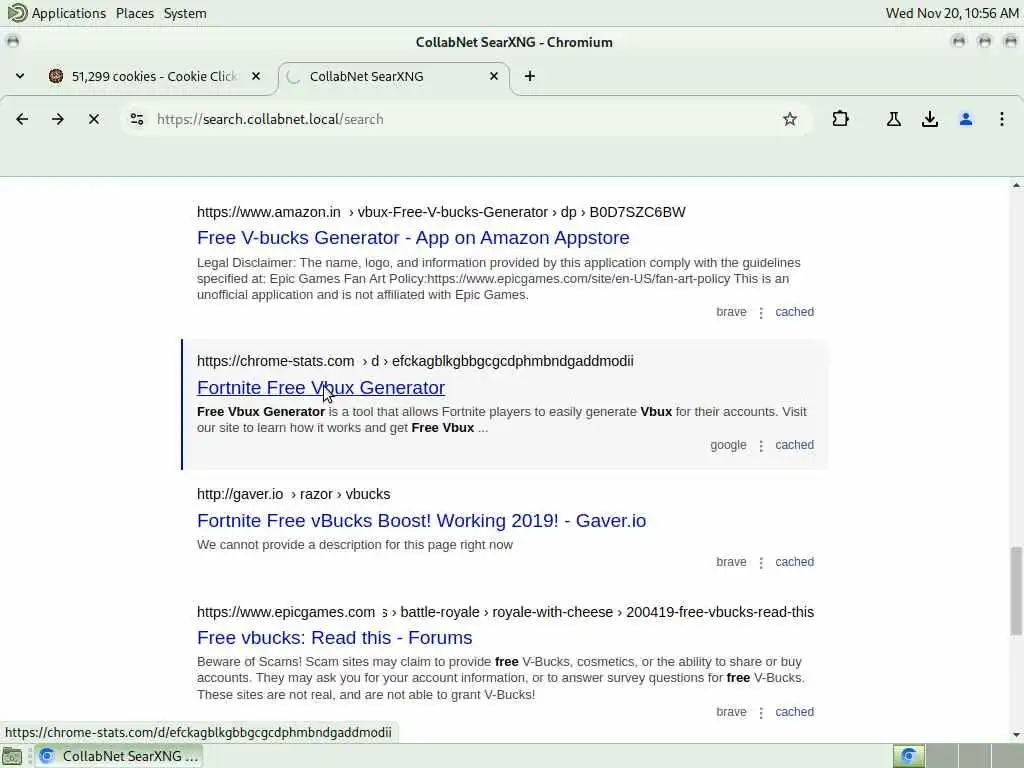Expand the tab search dropdown arrow
Image resolution: width=1024 pixels, height=768 pixels.
click(x=20, y=76)
